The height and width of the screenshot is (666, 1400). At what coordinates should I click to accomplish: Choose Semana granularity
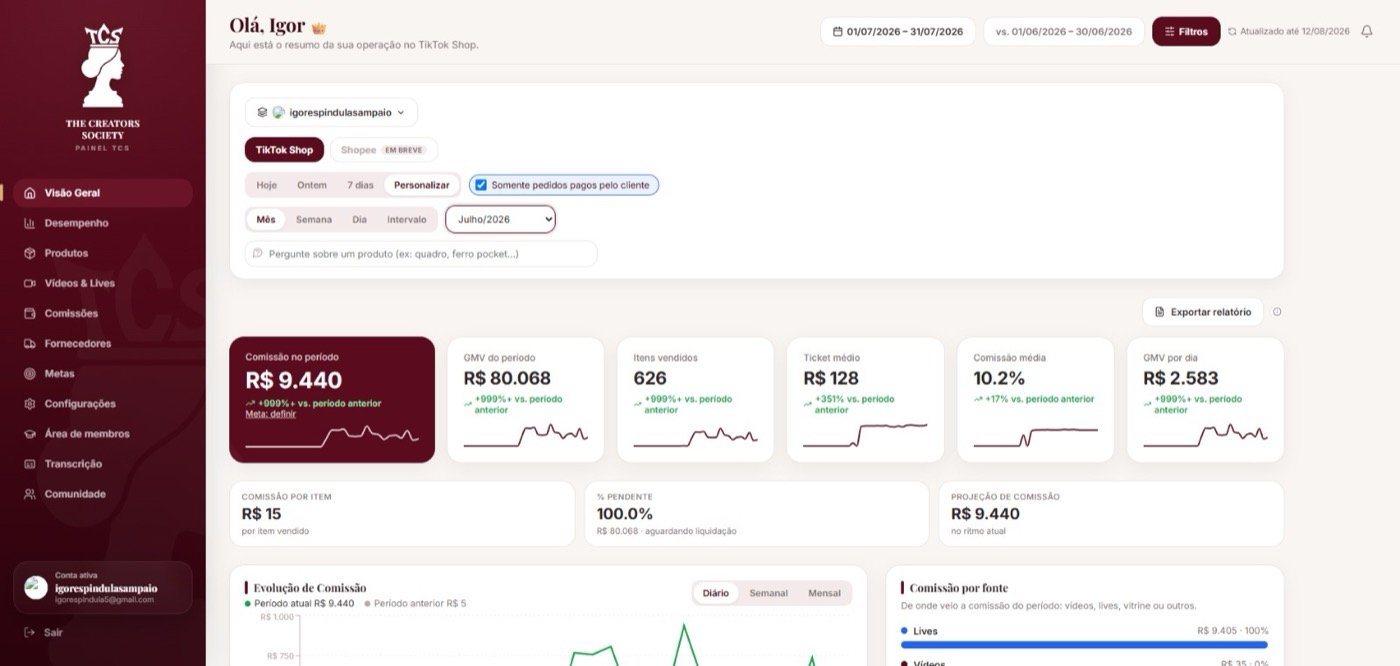(314, 219)
